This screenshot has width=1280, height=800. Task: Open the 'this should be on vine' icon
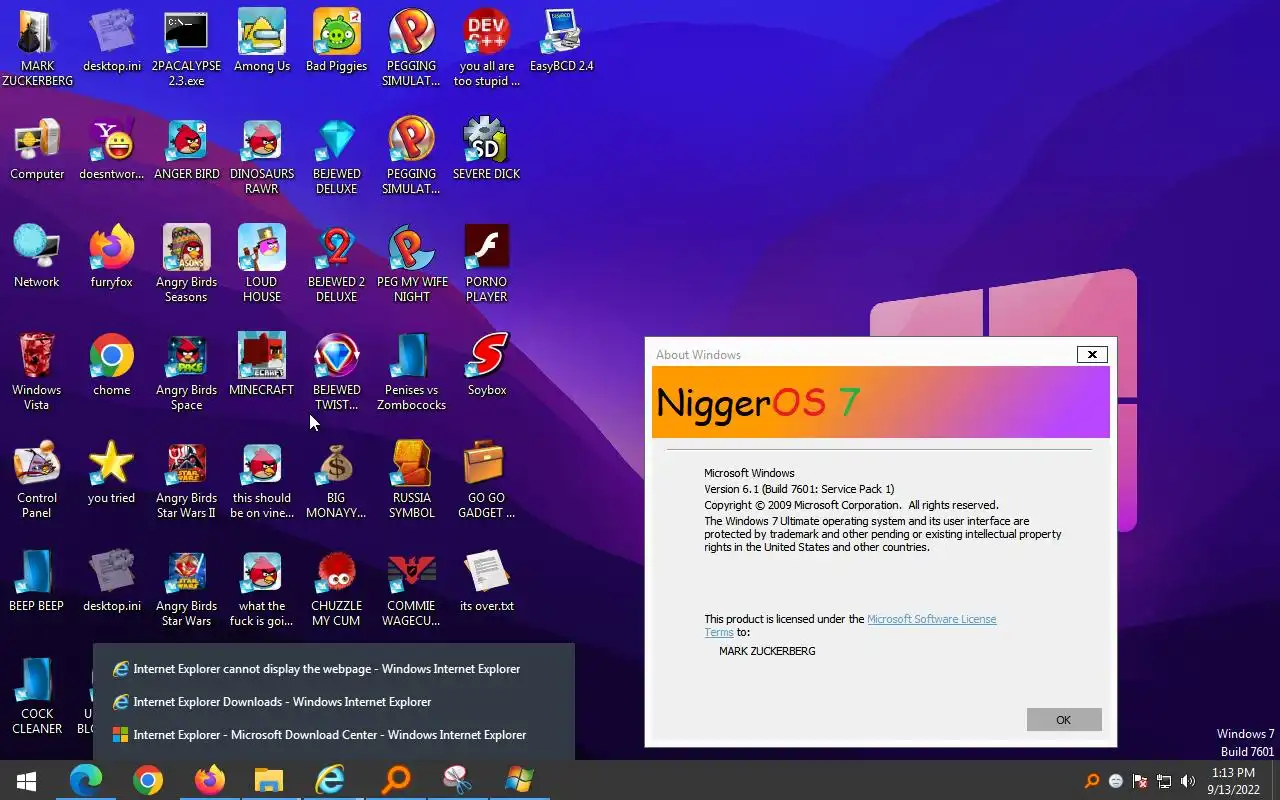click(x=262, y=479)
